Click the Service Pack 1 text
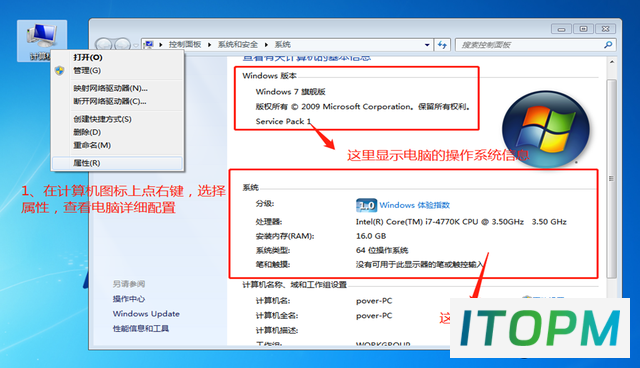640x368 pixels. pyautogui.click(x=283, y=121)
